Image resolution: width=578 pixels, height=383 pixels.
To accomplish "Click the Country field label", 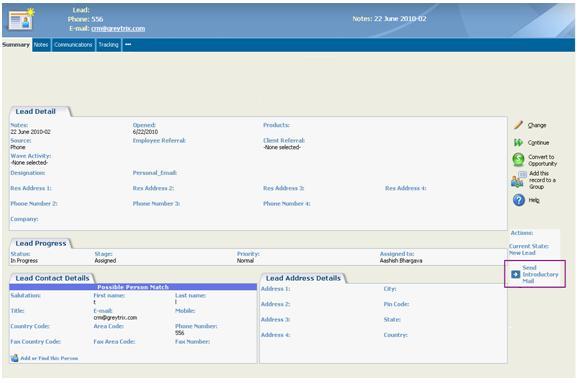I will point(396,335).
